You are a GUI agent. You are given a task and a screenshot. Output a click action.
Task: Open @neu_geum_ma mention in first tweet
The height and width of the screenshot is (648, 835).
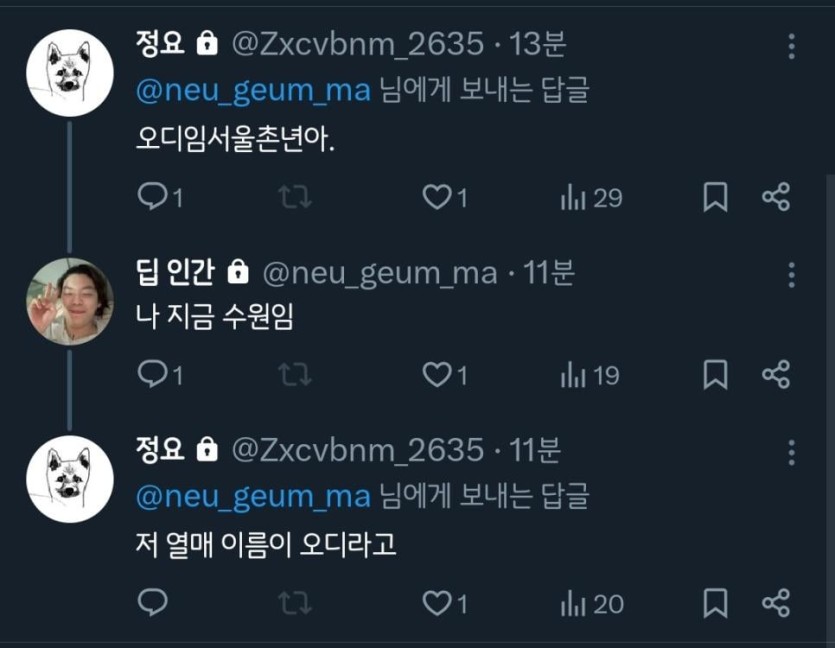pyautogui.click(x=252, y=91)
